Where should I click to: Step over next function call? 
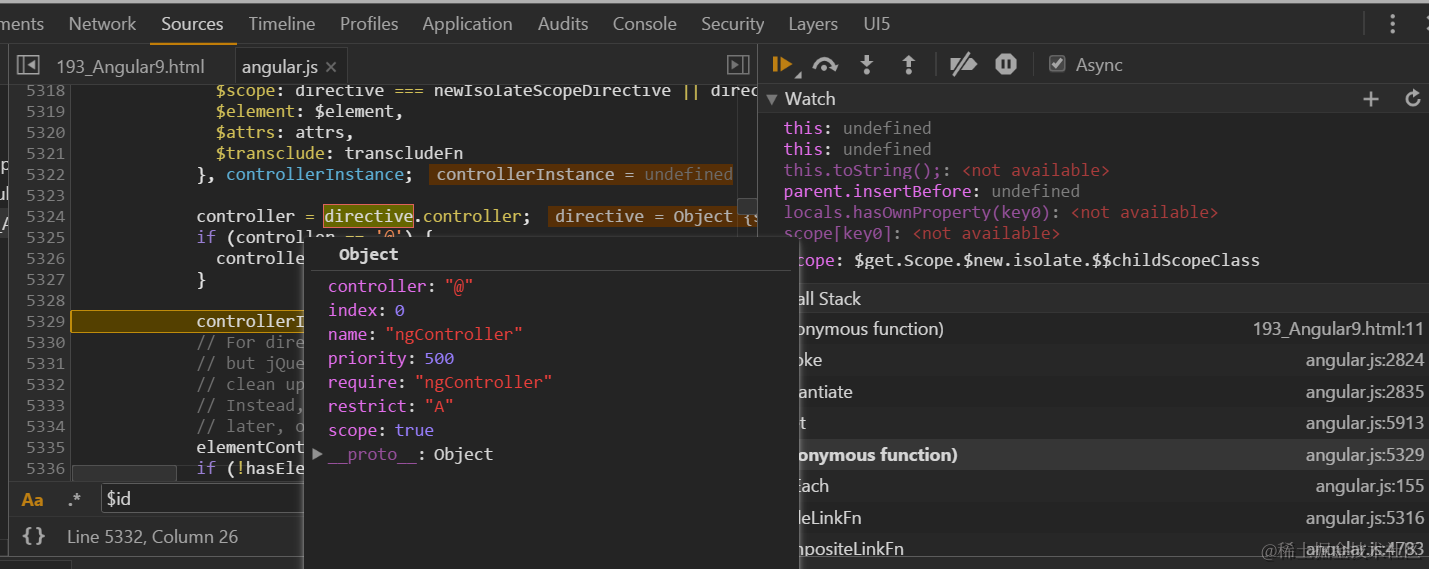pyautogui.click(x=825, y=64)
